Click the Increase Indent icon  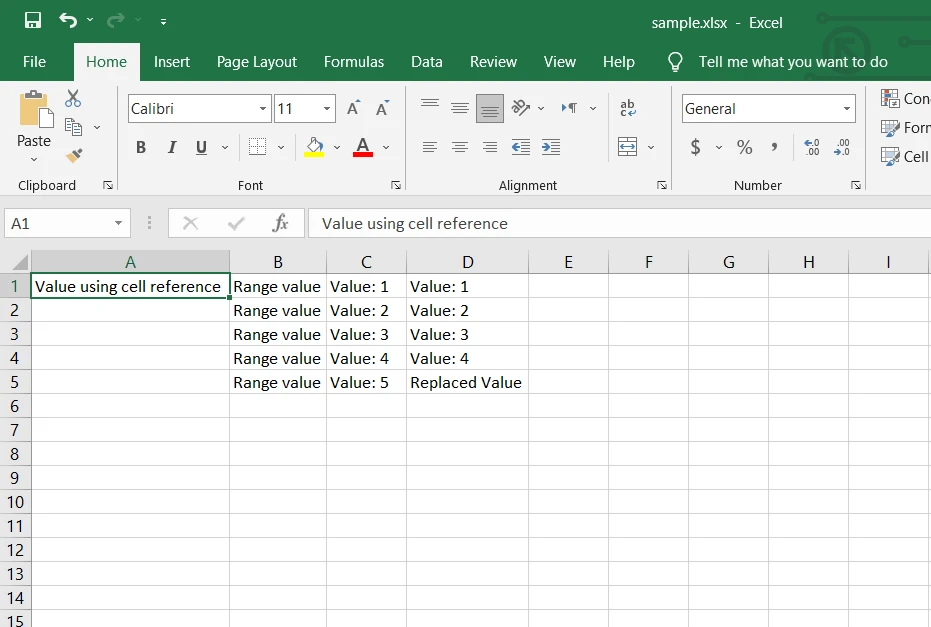coord(550,147)
